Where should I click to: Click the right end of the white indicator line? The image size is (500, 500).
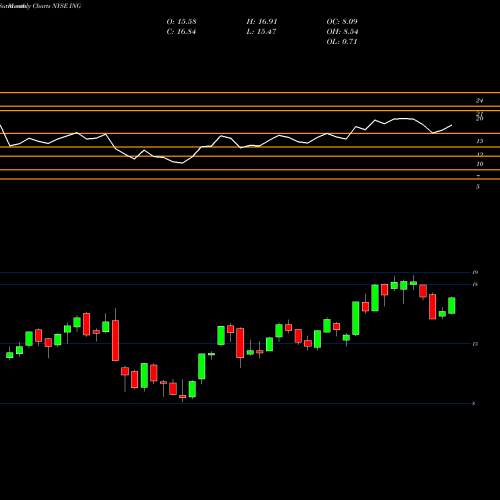tap(452, 125)
